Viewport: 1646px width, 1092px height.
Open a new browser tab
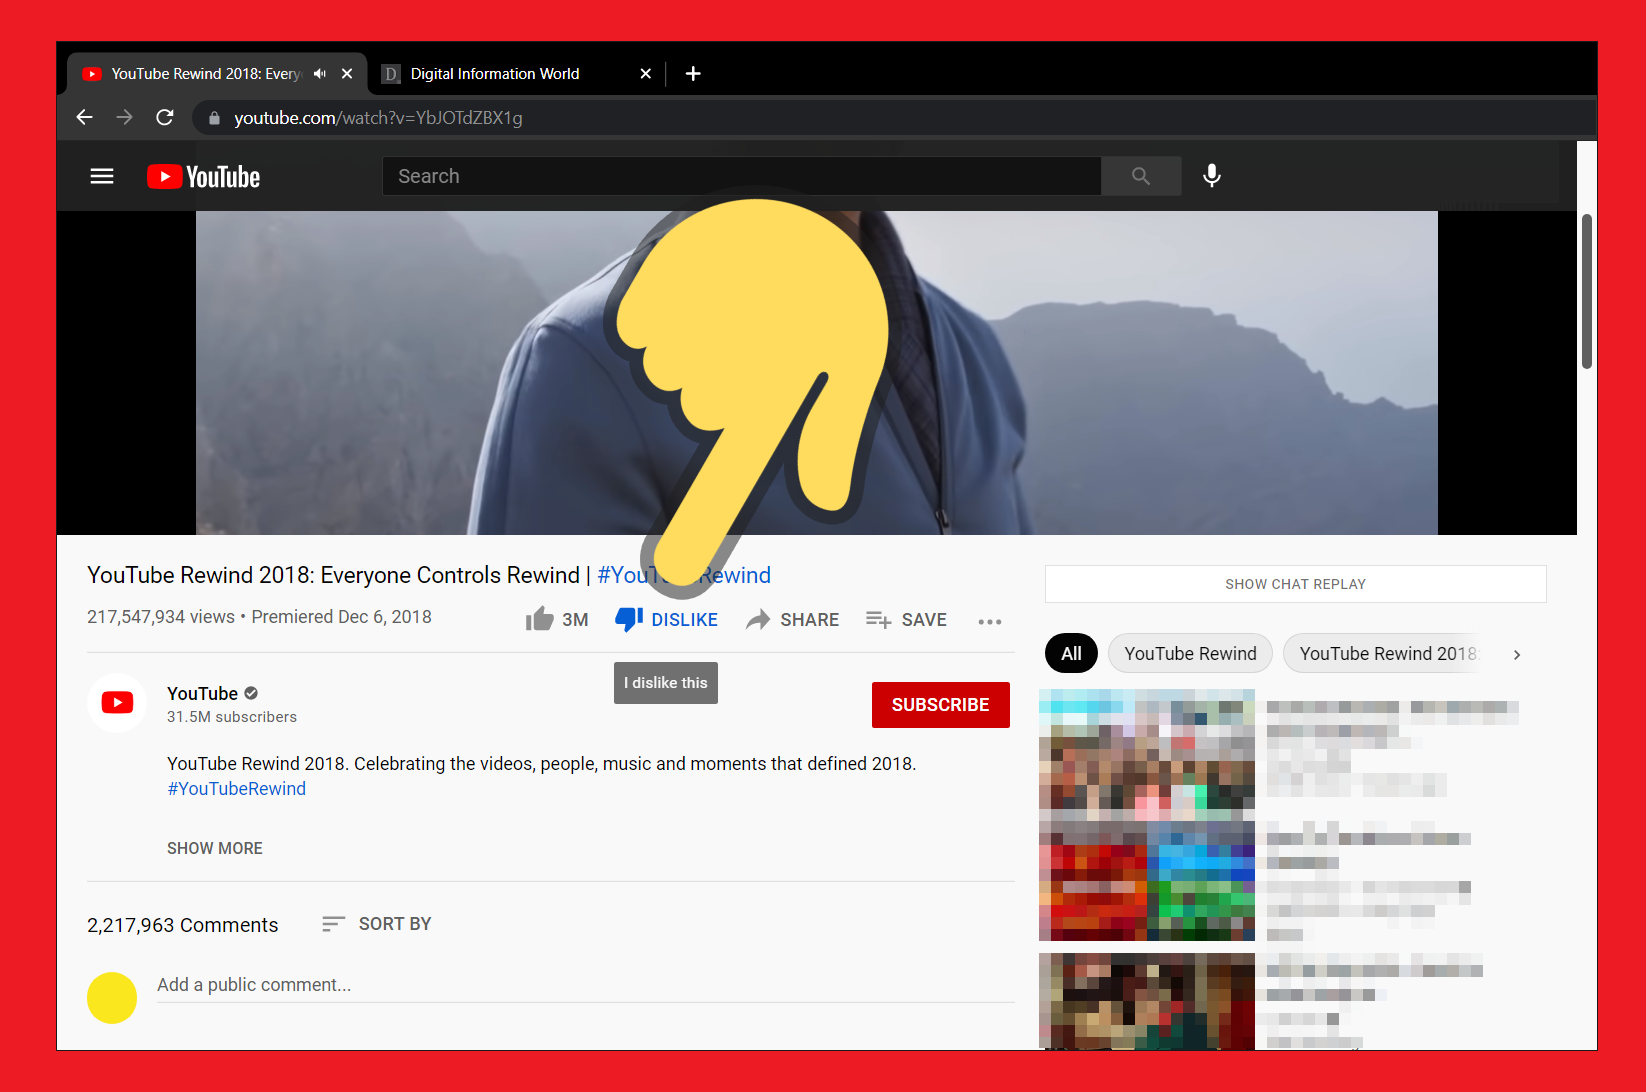coord(693,74)
